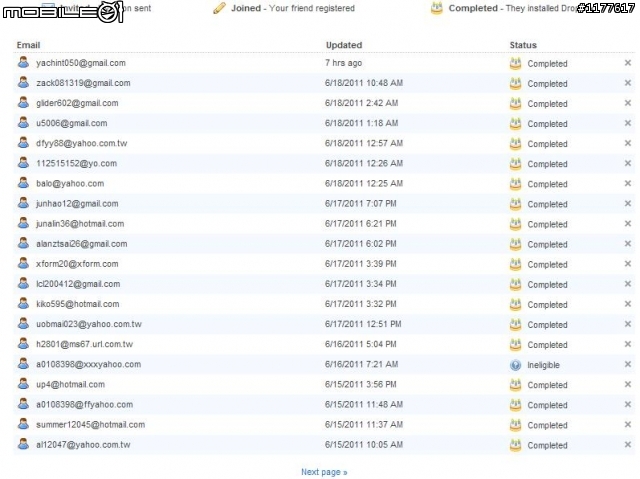This screenshot has height=479, width=640.
Task: Click the Ineligible question-mark status icon
Action: point(516,365)
